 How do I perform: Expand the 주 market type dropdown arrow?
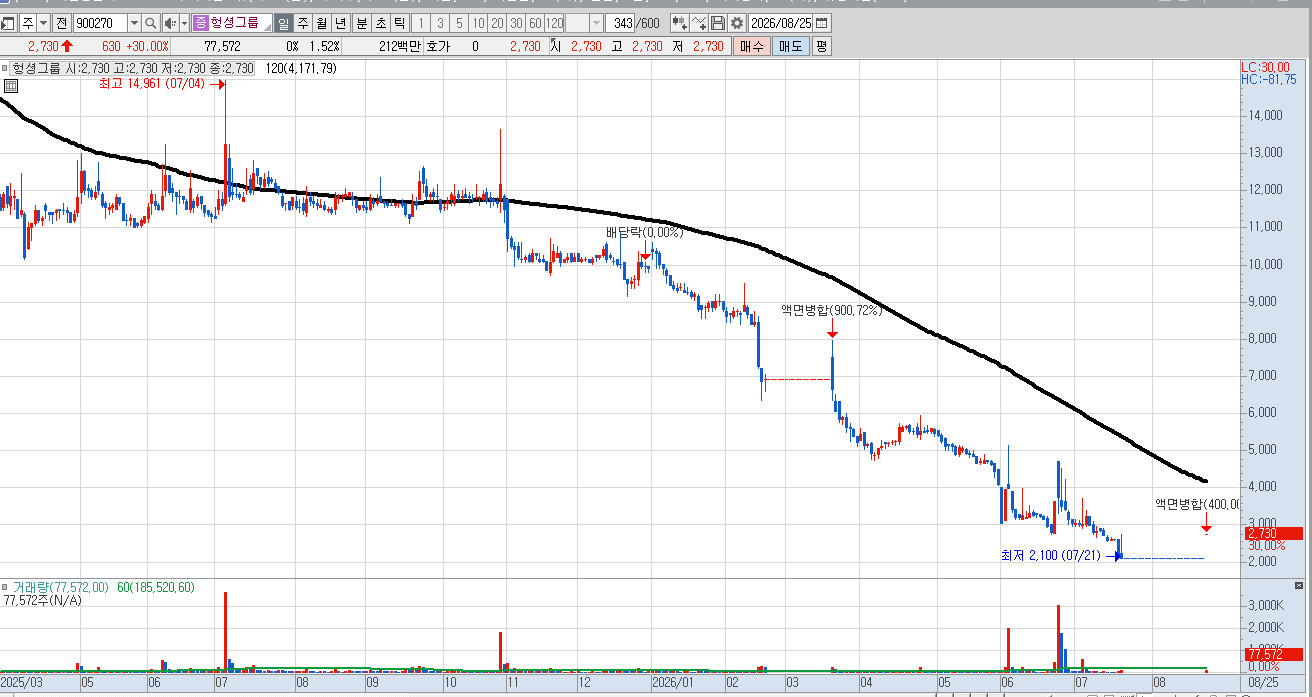43,23
